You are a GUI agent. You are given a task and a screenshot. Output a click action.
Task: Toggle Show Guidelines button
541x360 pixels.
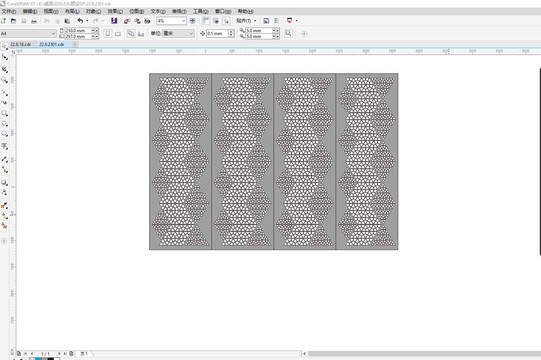click(x=226, y=21)
